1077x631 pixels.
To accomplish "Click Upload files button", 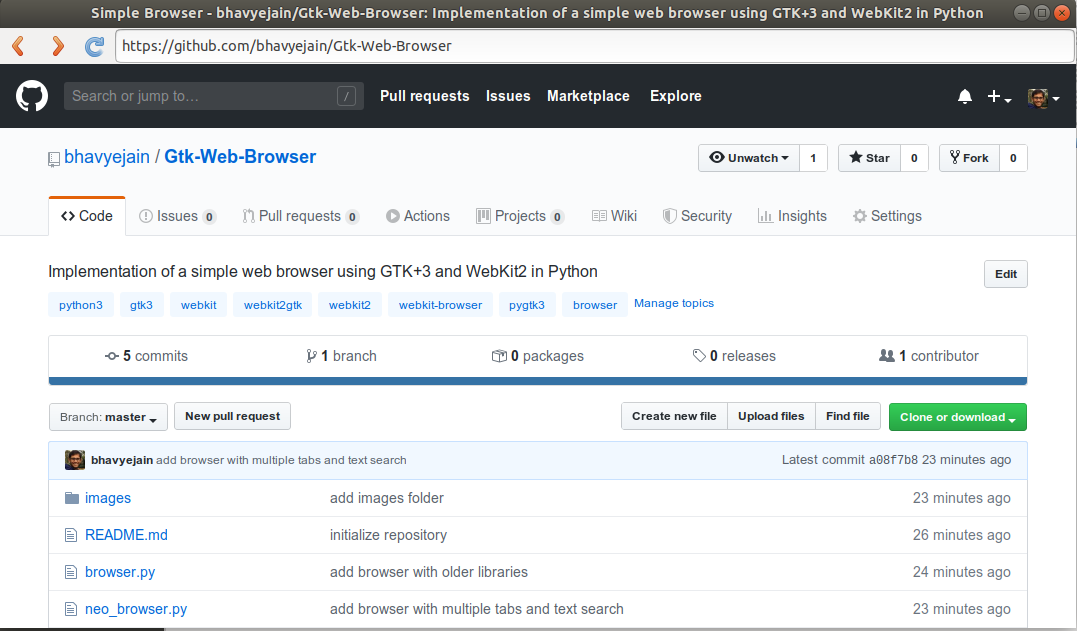I will 771,416.
